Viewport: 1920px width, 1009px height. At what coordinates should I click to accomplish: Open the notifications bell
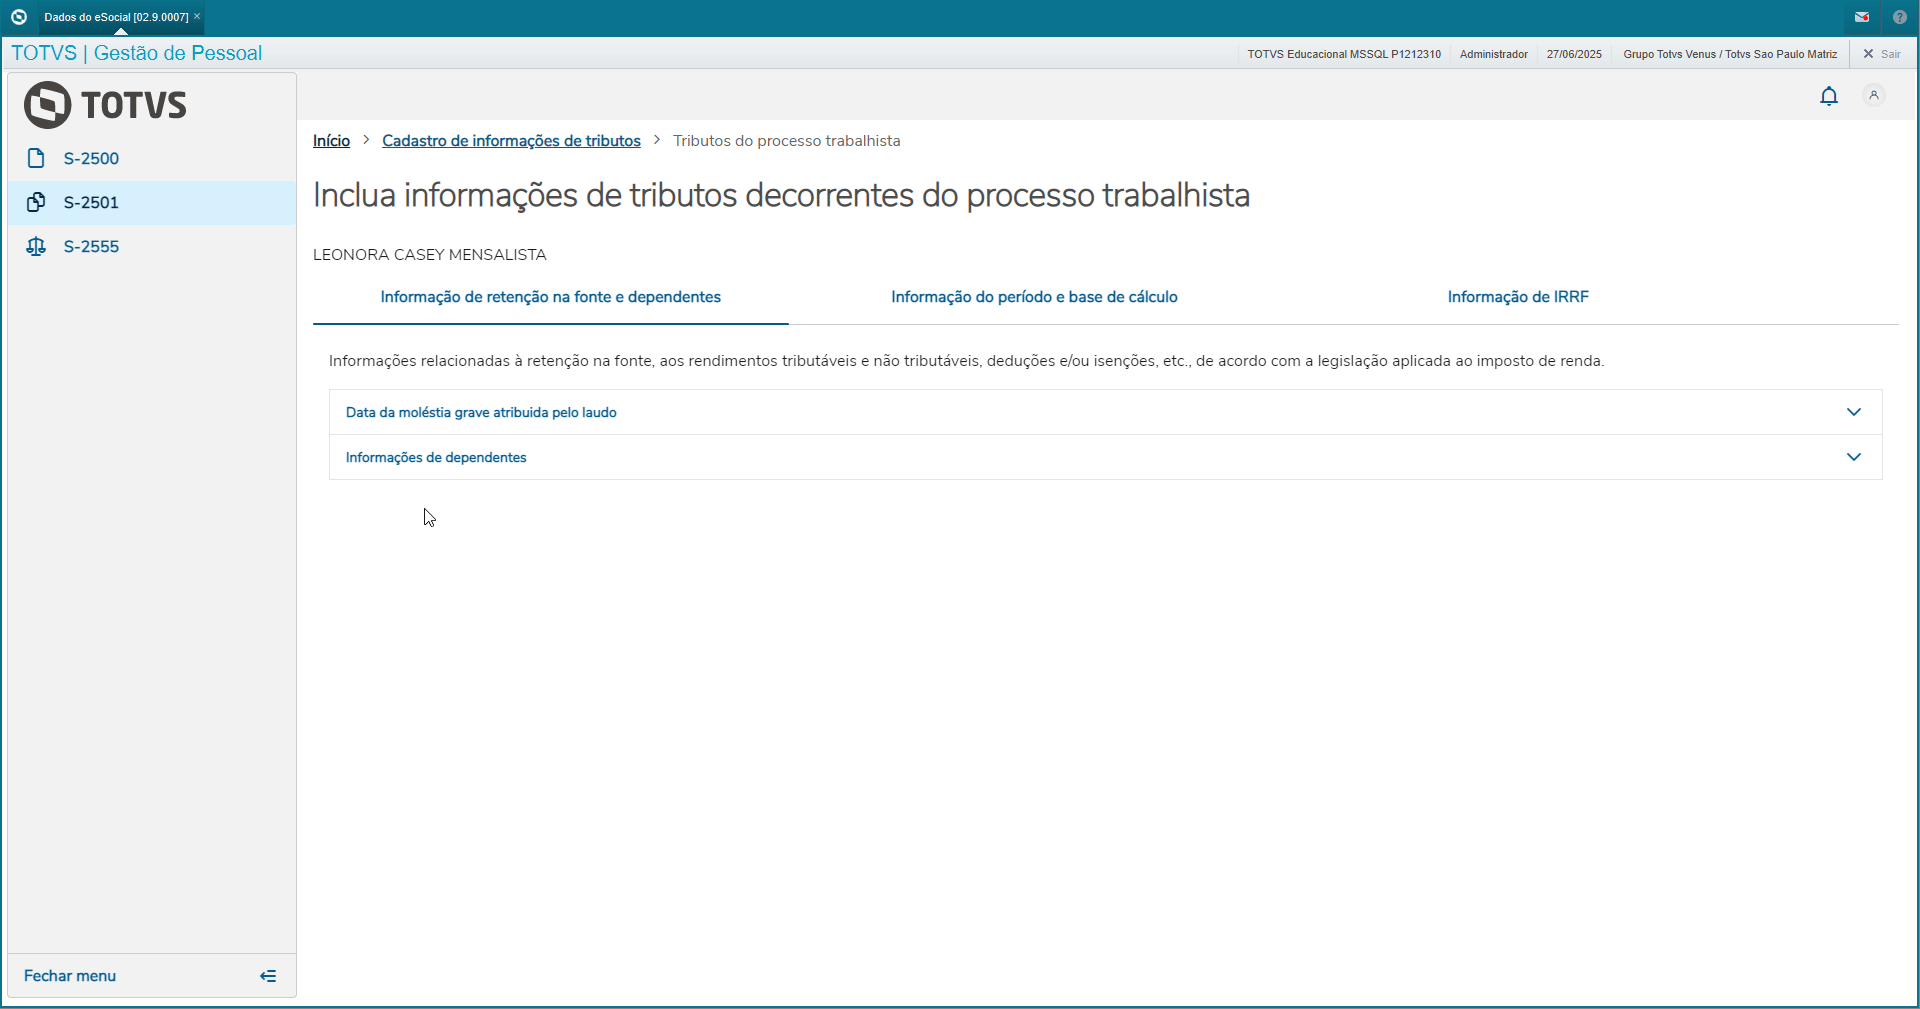click(1829, 96)
